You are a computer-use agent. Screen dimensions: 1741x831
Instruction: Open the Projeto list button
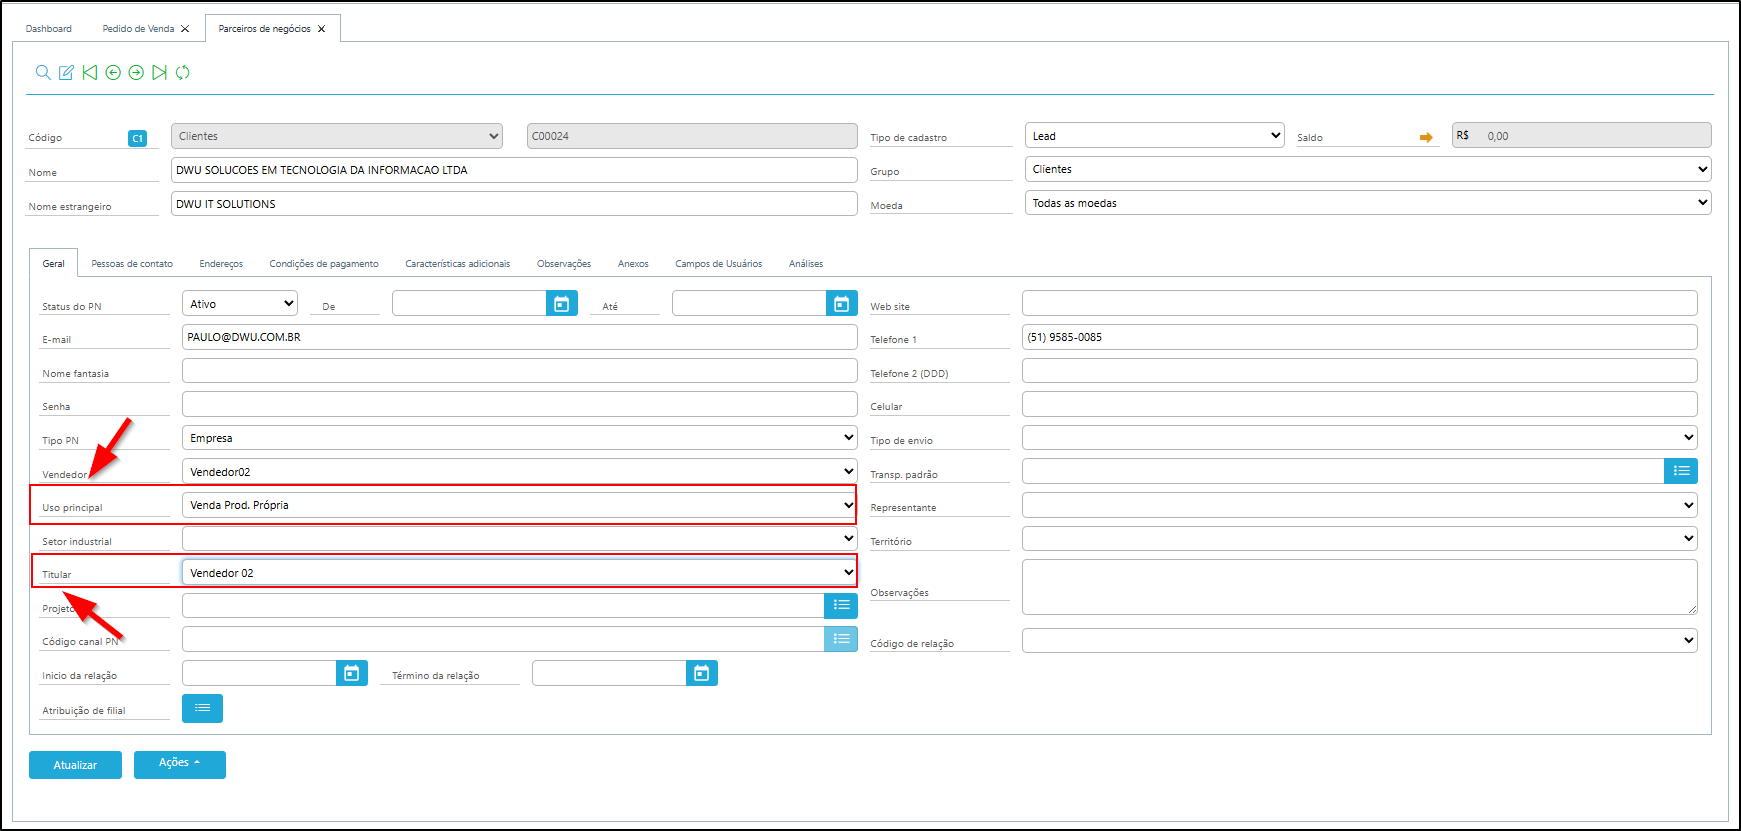point(841,605)
